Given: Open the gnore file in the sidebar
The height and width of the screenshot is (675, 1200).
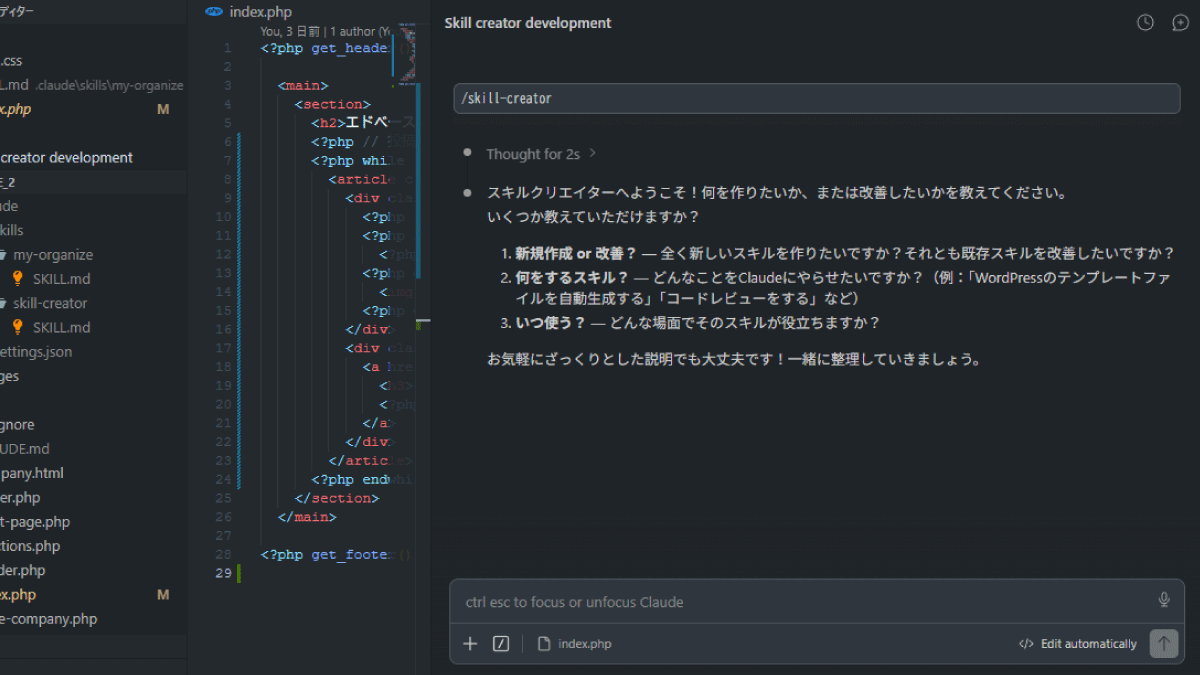Looking at the screenshot, I should pyautogui.click(x=17, y=425).
